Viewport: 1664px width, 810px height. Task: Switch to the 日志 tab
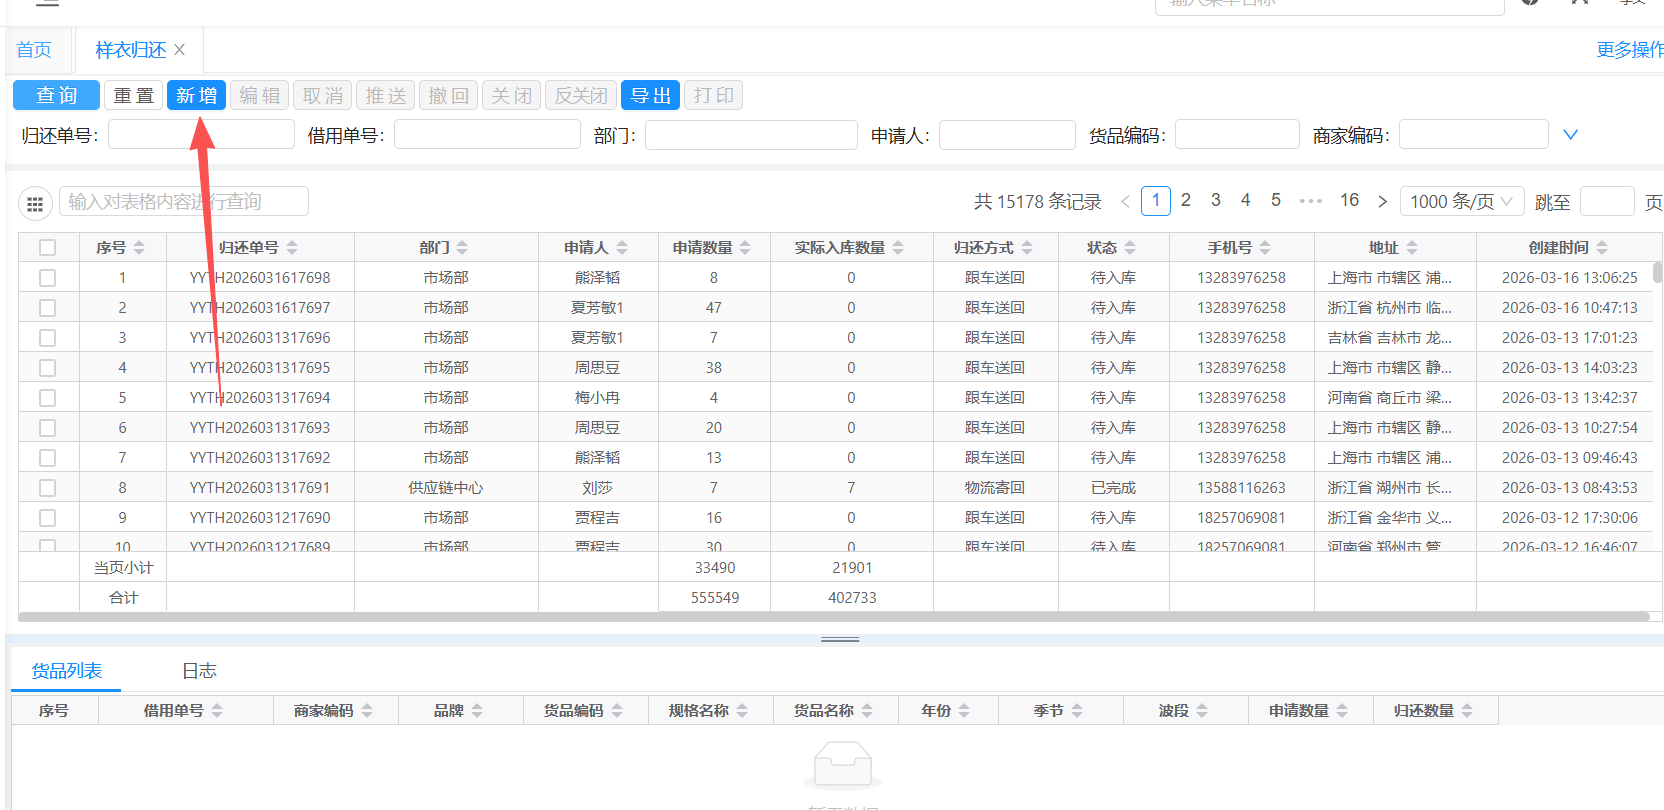[199, 671]
